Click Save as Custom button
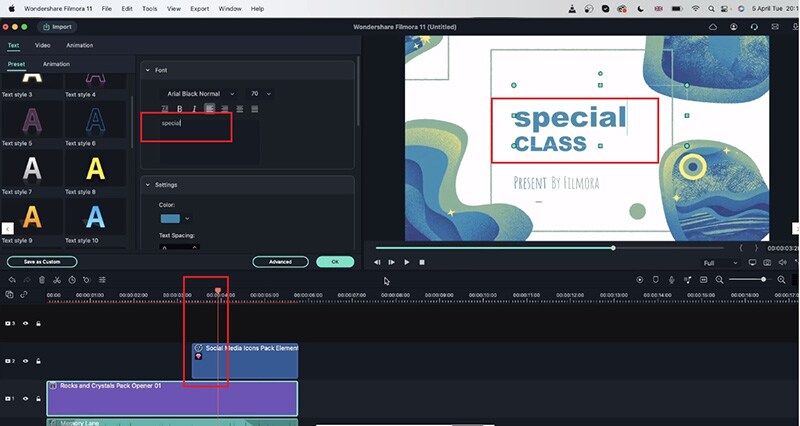Viewport: 800px width, 426px height. tap(42, 262)
